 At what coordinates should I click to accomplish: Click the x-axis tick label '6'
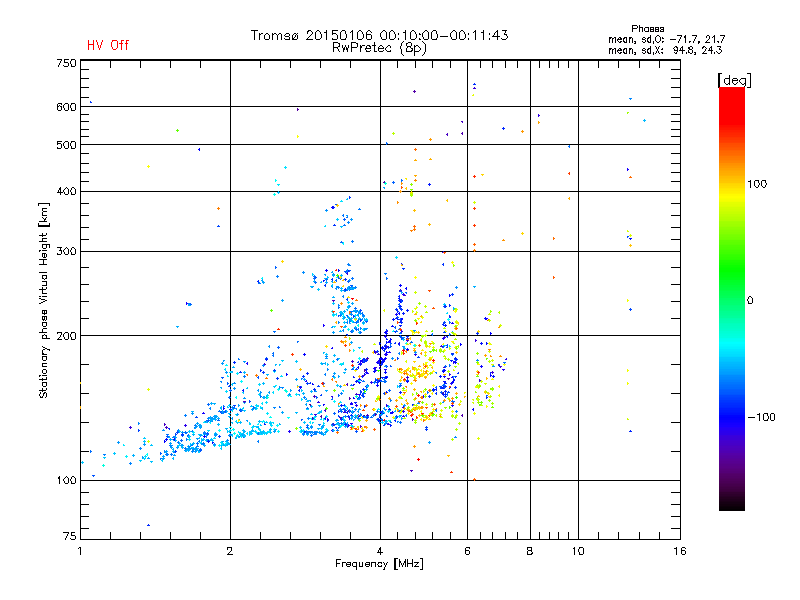(x=467, y=551)
